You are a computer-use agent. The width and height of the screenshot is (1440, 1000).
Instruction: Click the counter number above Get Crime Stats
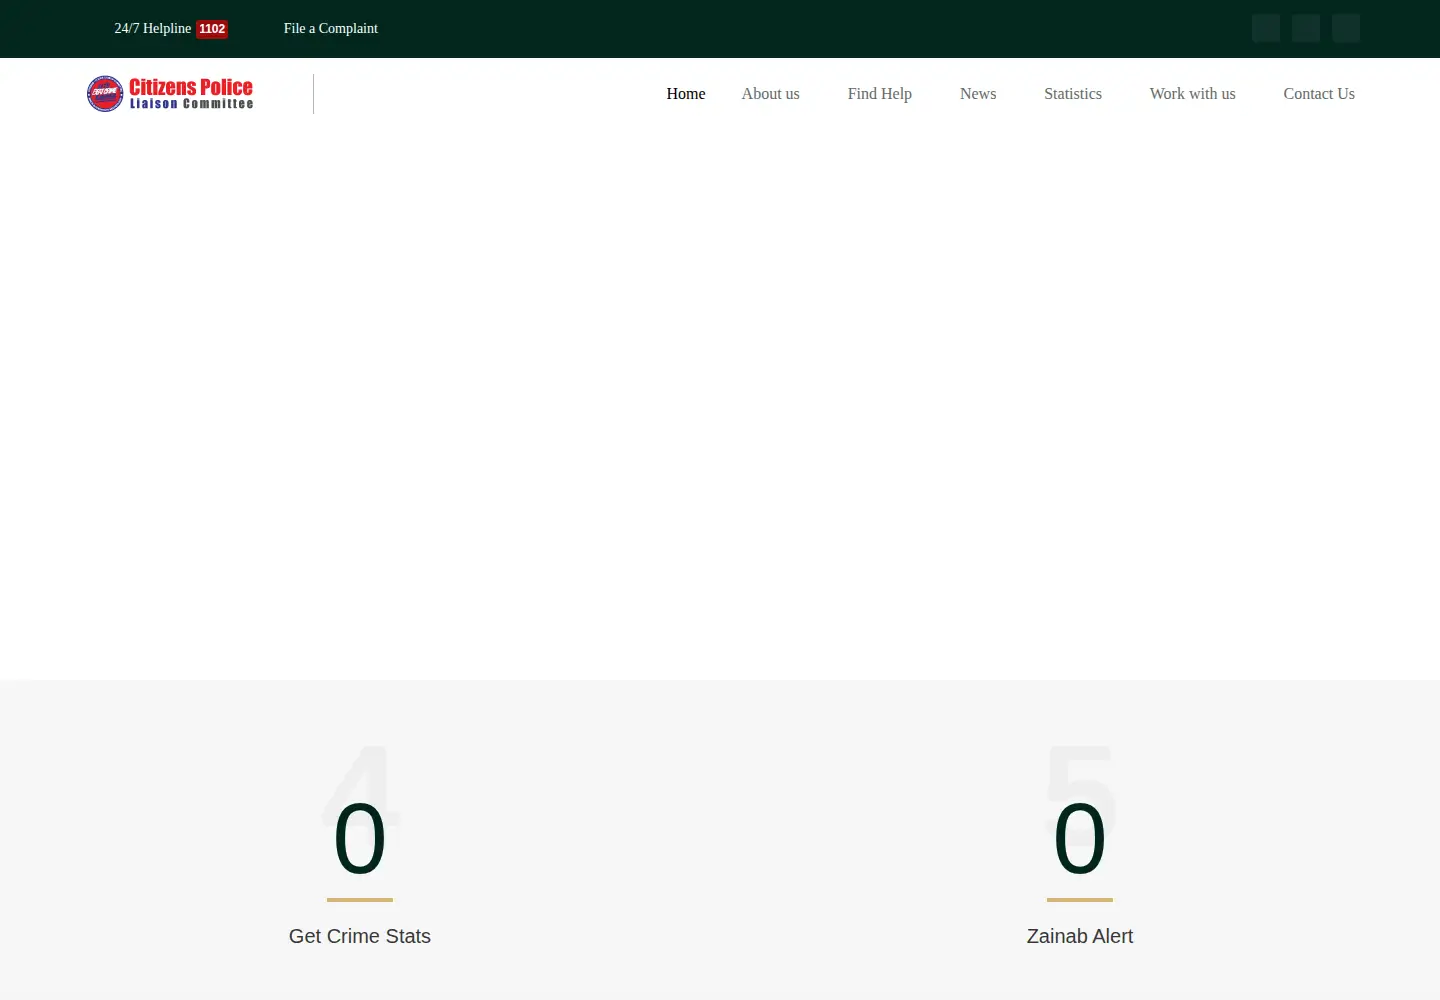(360, 839)
